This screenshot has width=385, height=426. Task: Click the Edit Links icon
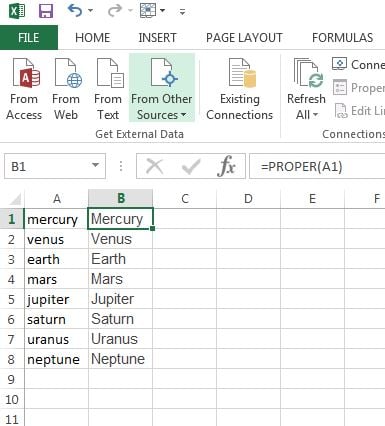pos(341,111)
